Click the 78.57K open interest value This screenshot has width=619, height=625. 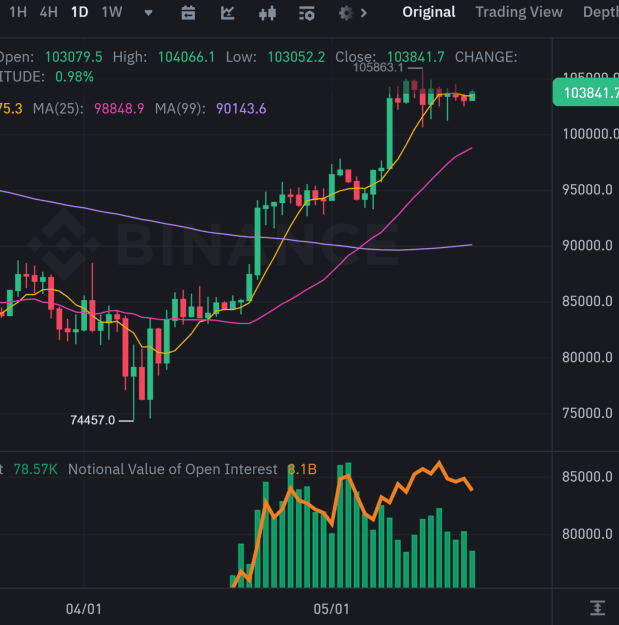[x=35, y=470]
